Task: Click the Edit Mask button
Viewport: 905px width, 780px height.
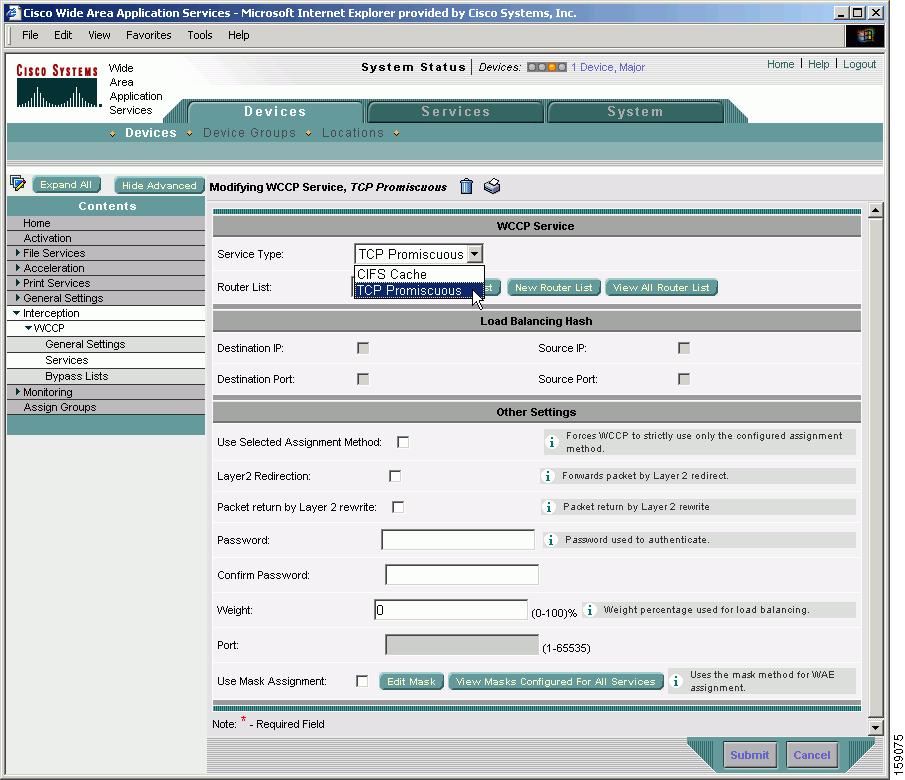Action: point(411,681)
